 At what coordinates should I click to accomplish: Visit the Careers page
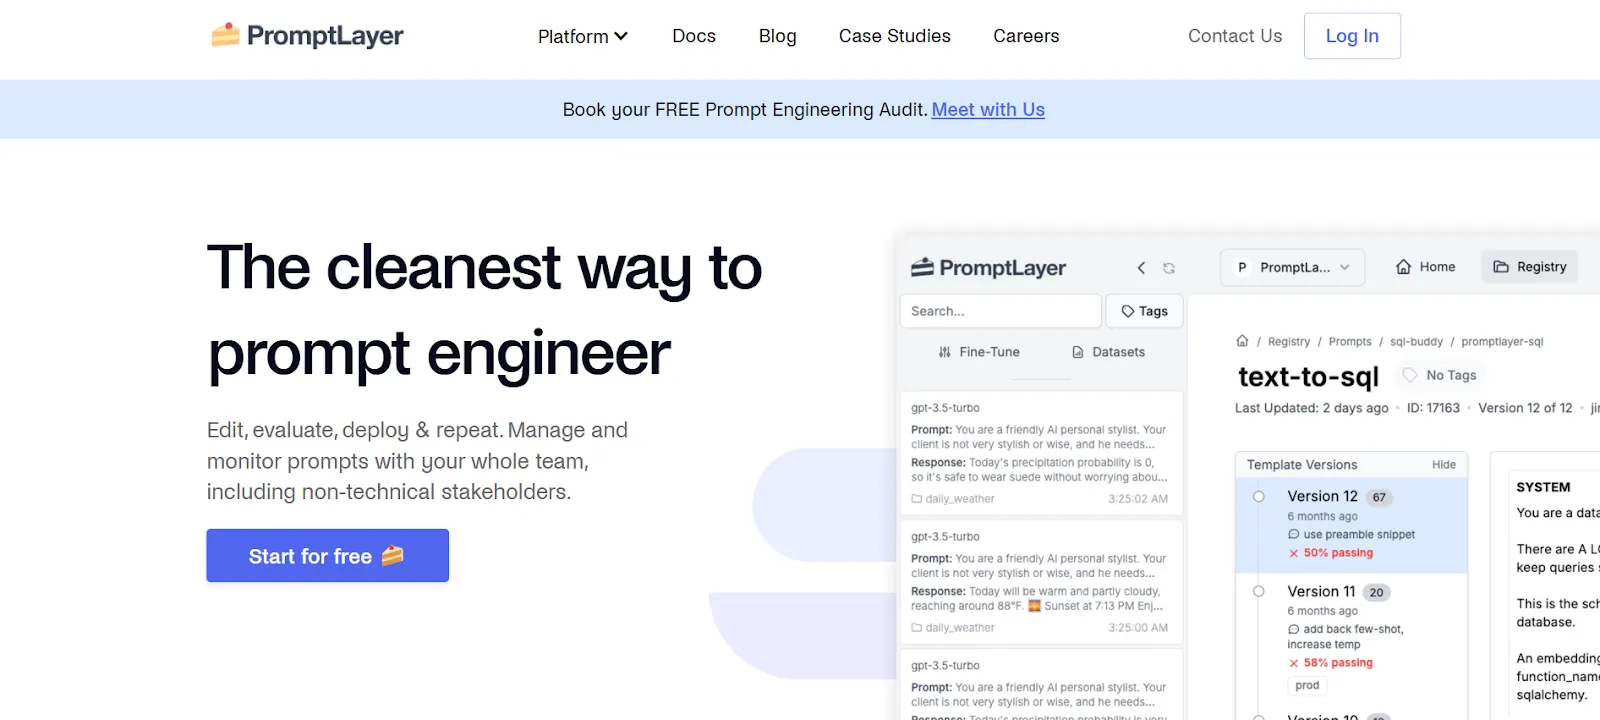[1026, 36]
